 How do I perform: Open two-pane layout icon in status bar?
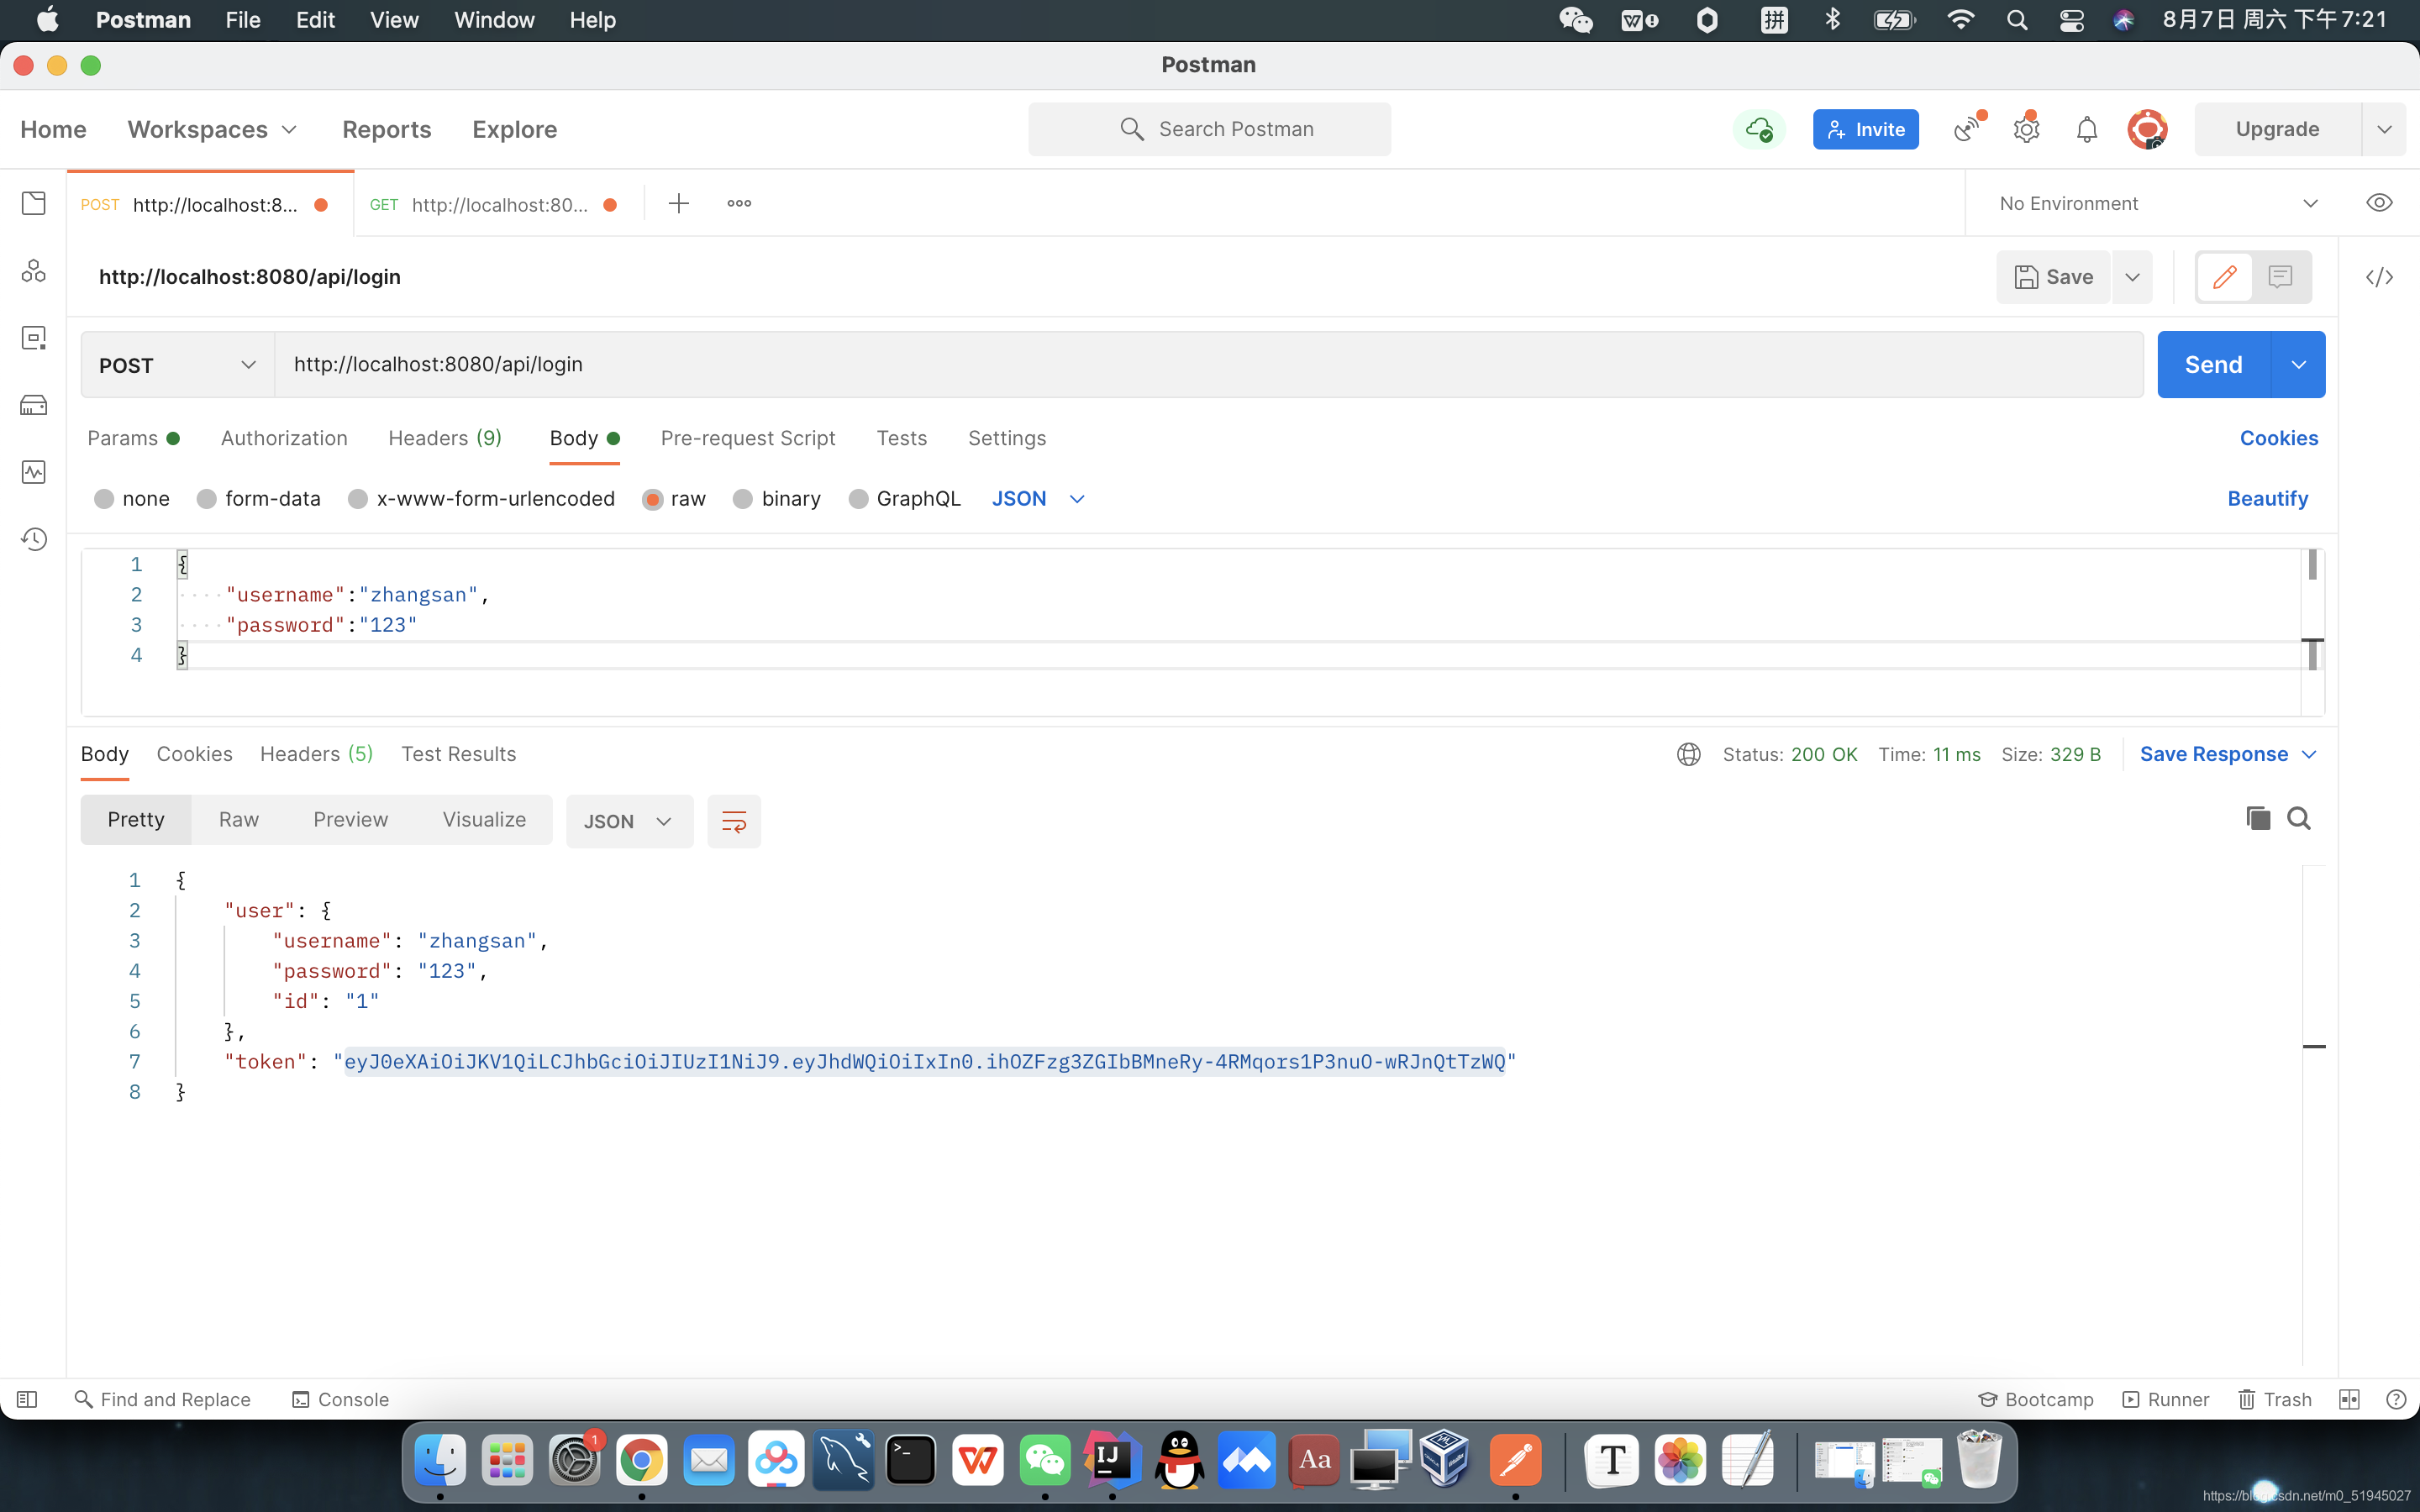point(2349,1399)
